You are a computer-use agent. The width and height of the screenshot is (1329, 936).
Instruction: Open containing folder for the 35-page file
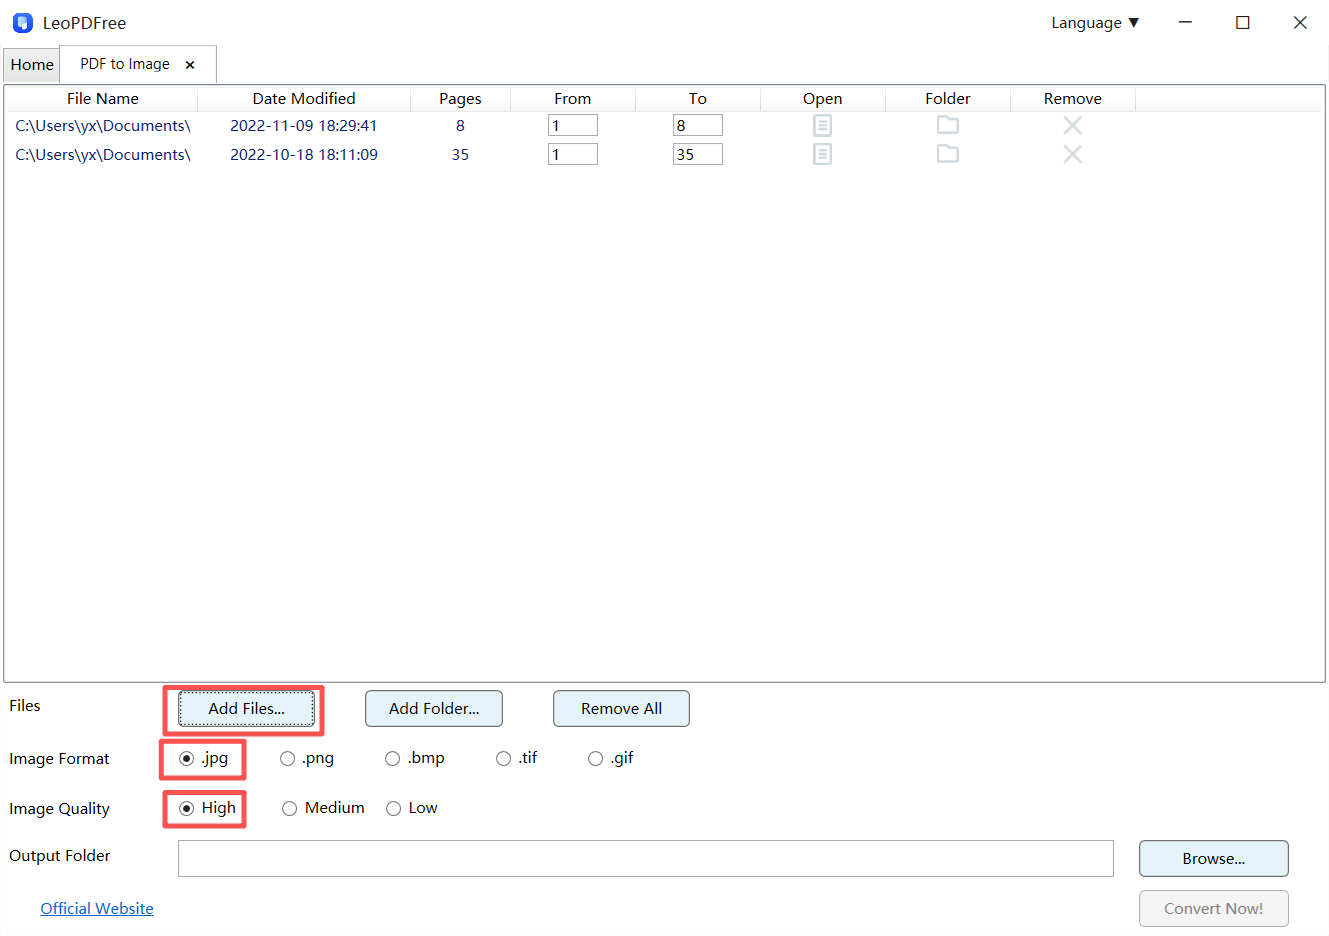coord(947,154)
